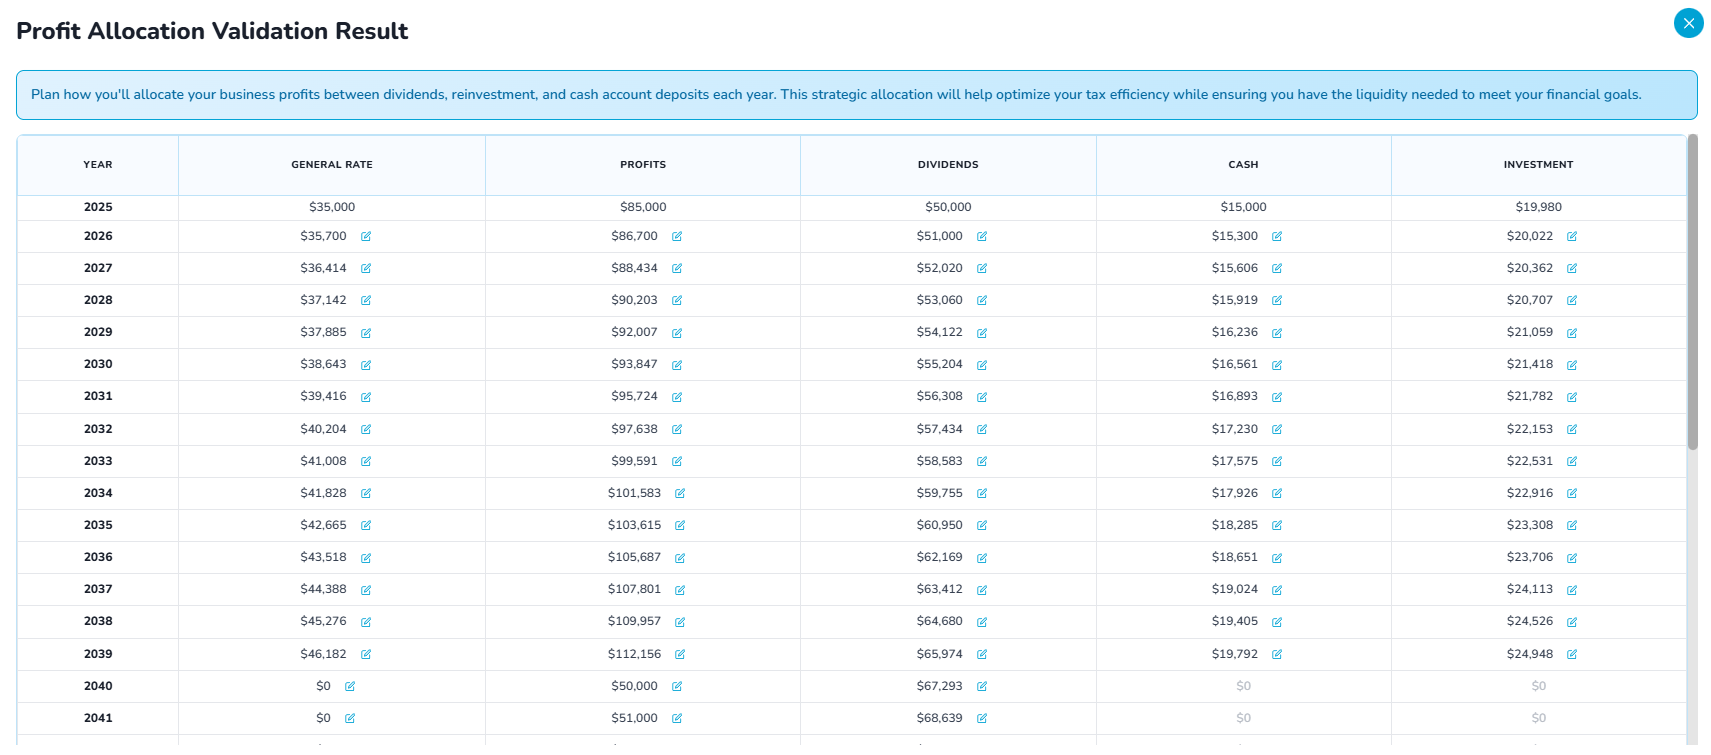Edit 2026 Dividends value $51,000
1711x755 pixels.
coord(982,237)
